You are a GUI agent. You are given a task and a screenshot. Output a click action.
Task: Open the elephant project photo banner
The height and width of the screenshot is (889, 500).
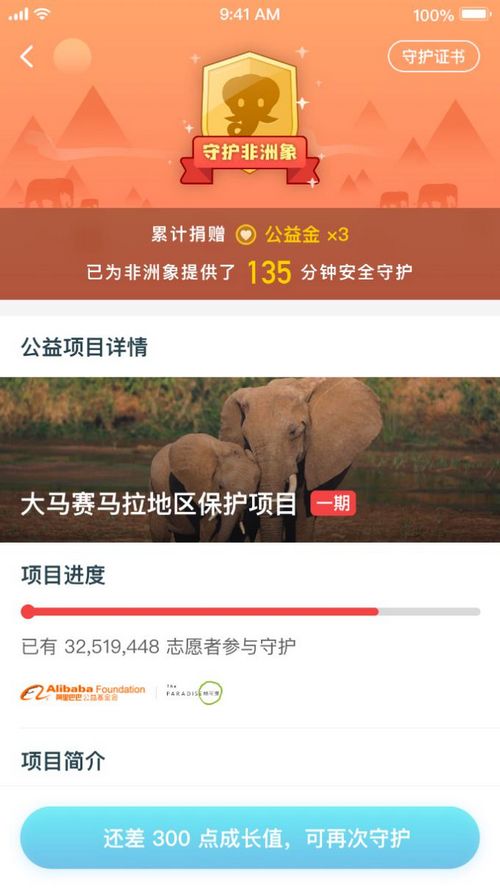click(x=250, y=459)
